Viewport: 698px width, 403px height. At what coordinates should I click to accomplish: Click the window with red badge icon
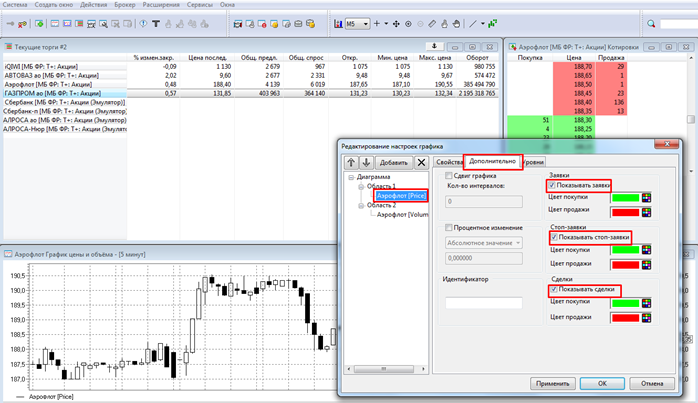[x=262, y=24]
